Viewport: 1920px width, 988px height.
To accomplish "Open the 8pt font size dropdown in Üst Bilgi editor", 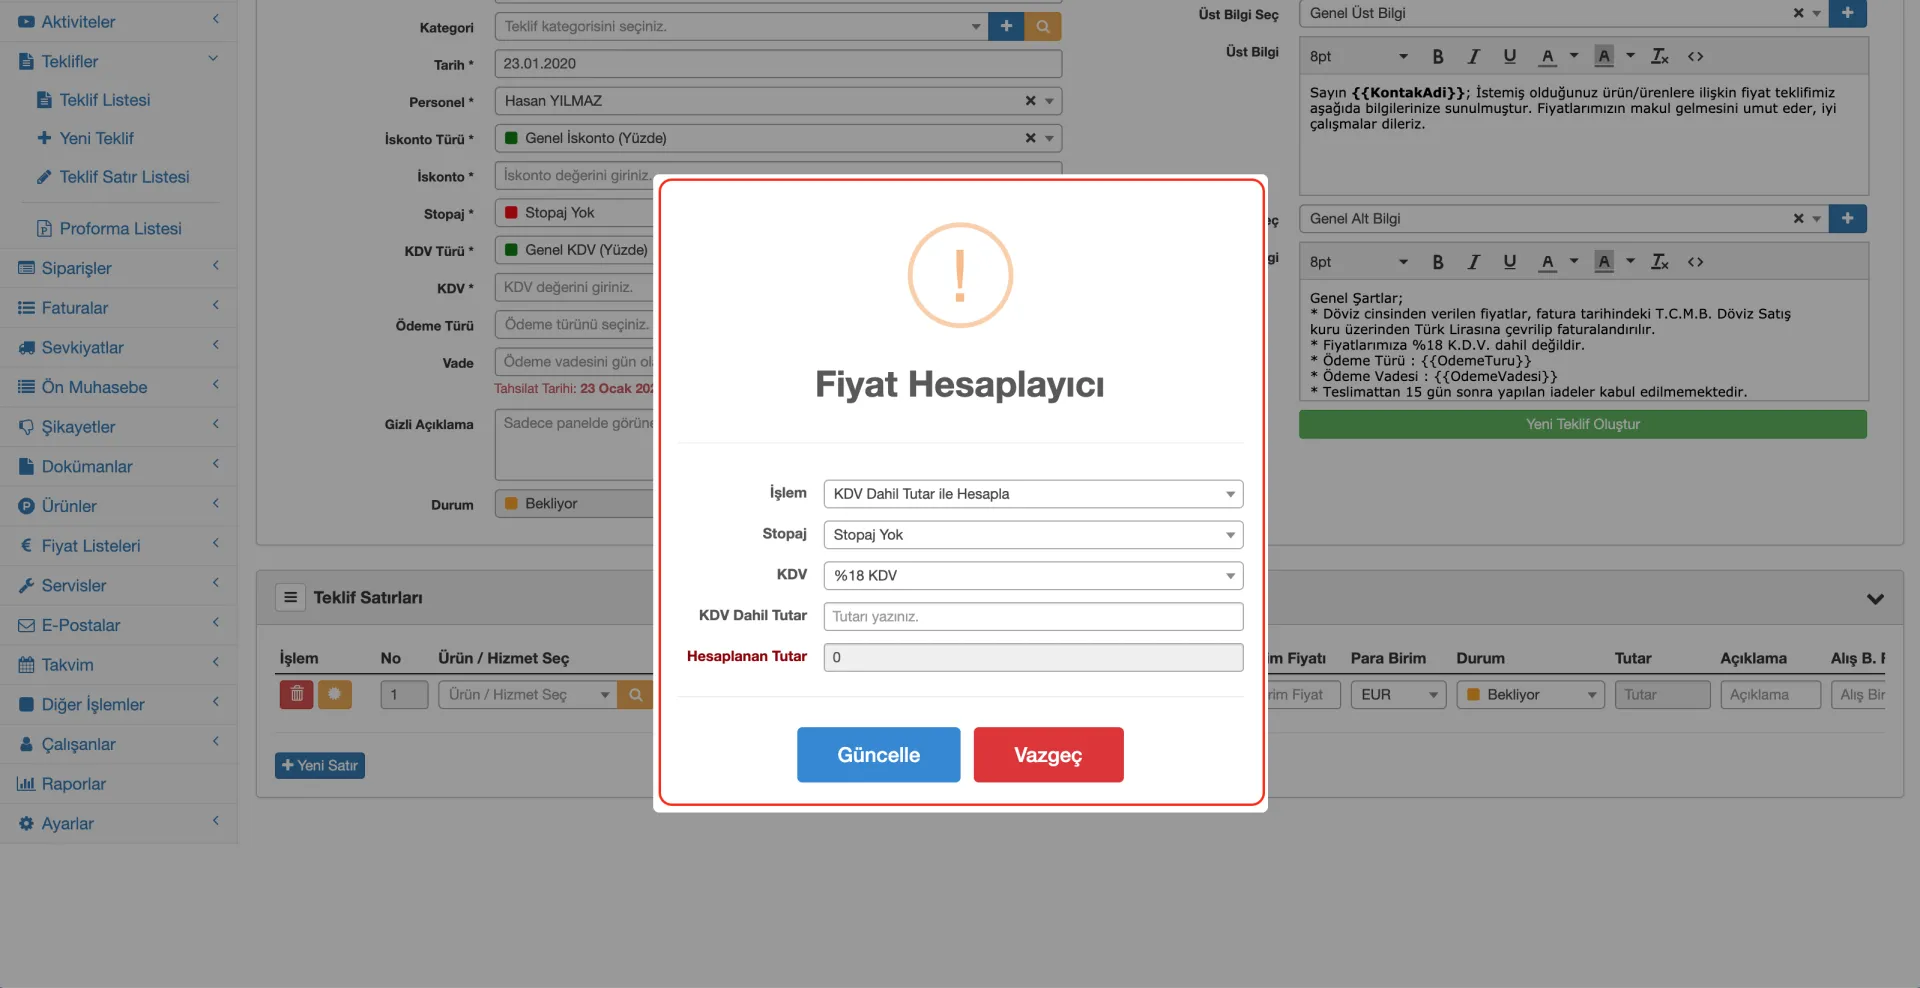I will click(x=1359, y=57).
